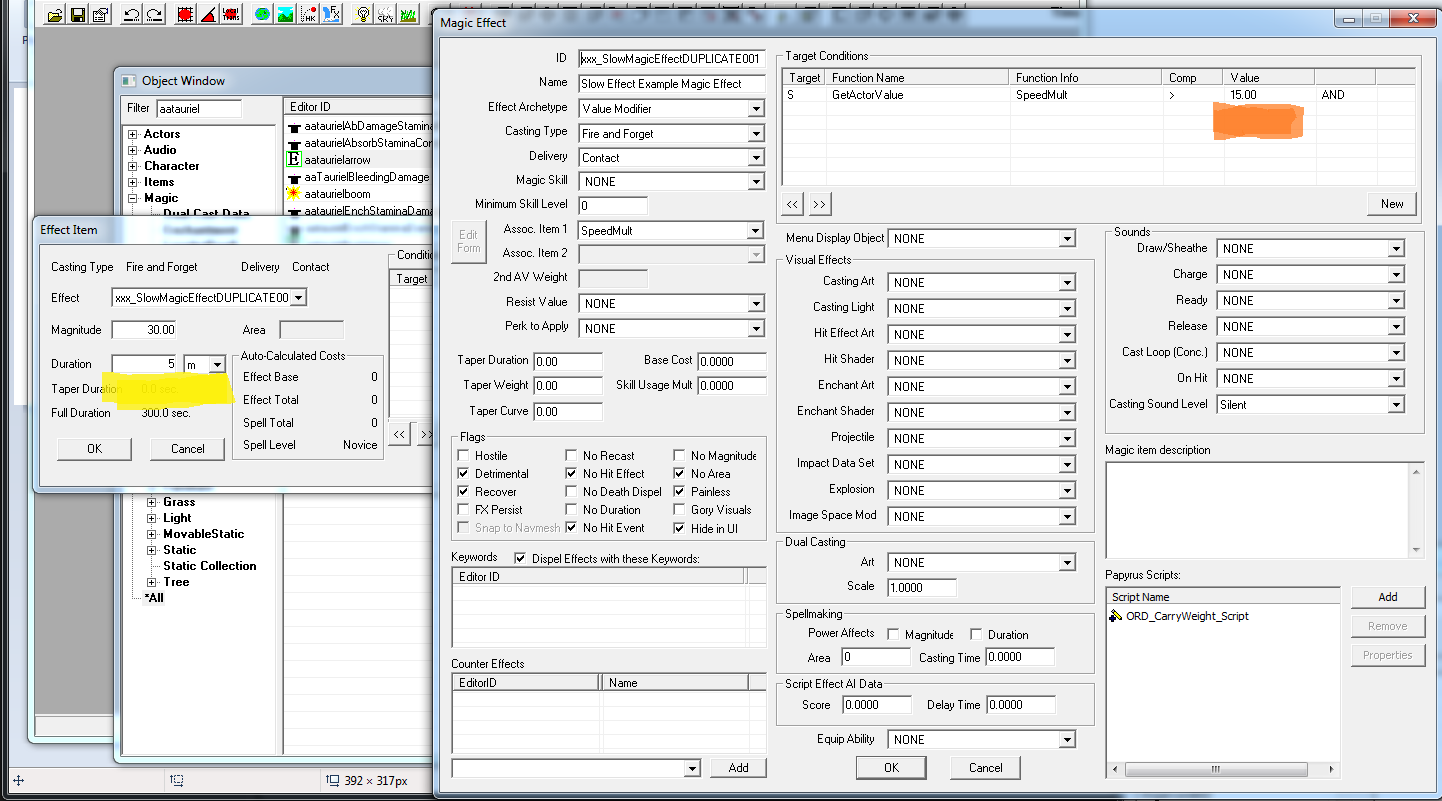Image resolution: width=1442 pixels, height=801 pixels.
Task: Enable the Hostile flag checkbox
Action: (x=464, y=456)
